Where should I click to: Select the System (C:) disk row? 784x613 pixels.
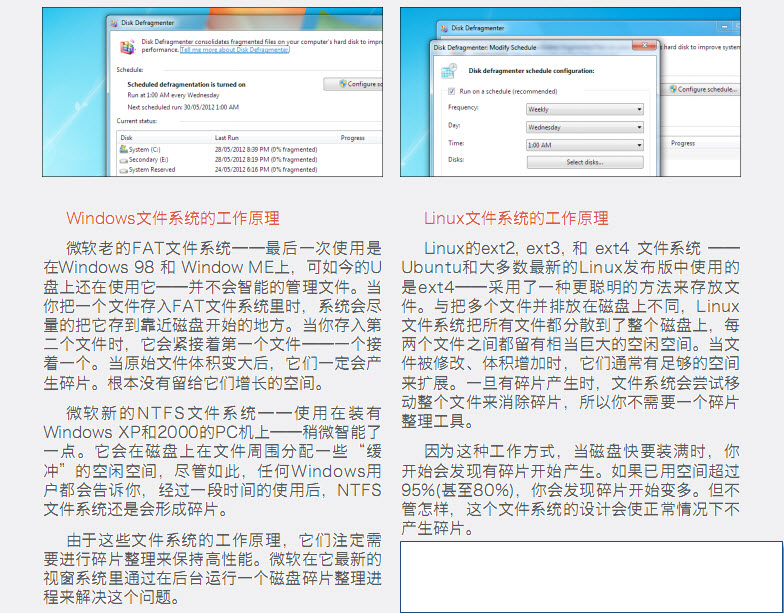250,150
